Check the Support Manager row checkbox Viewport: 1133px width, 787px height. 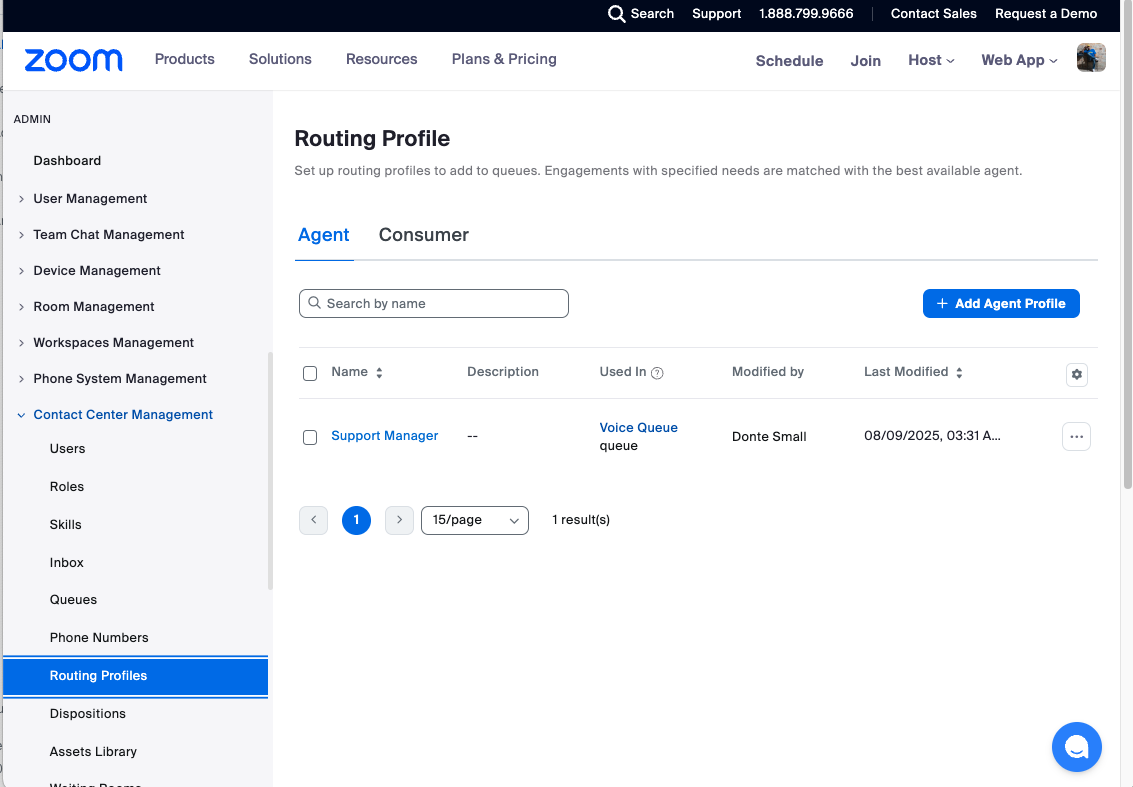[310, 437]
